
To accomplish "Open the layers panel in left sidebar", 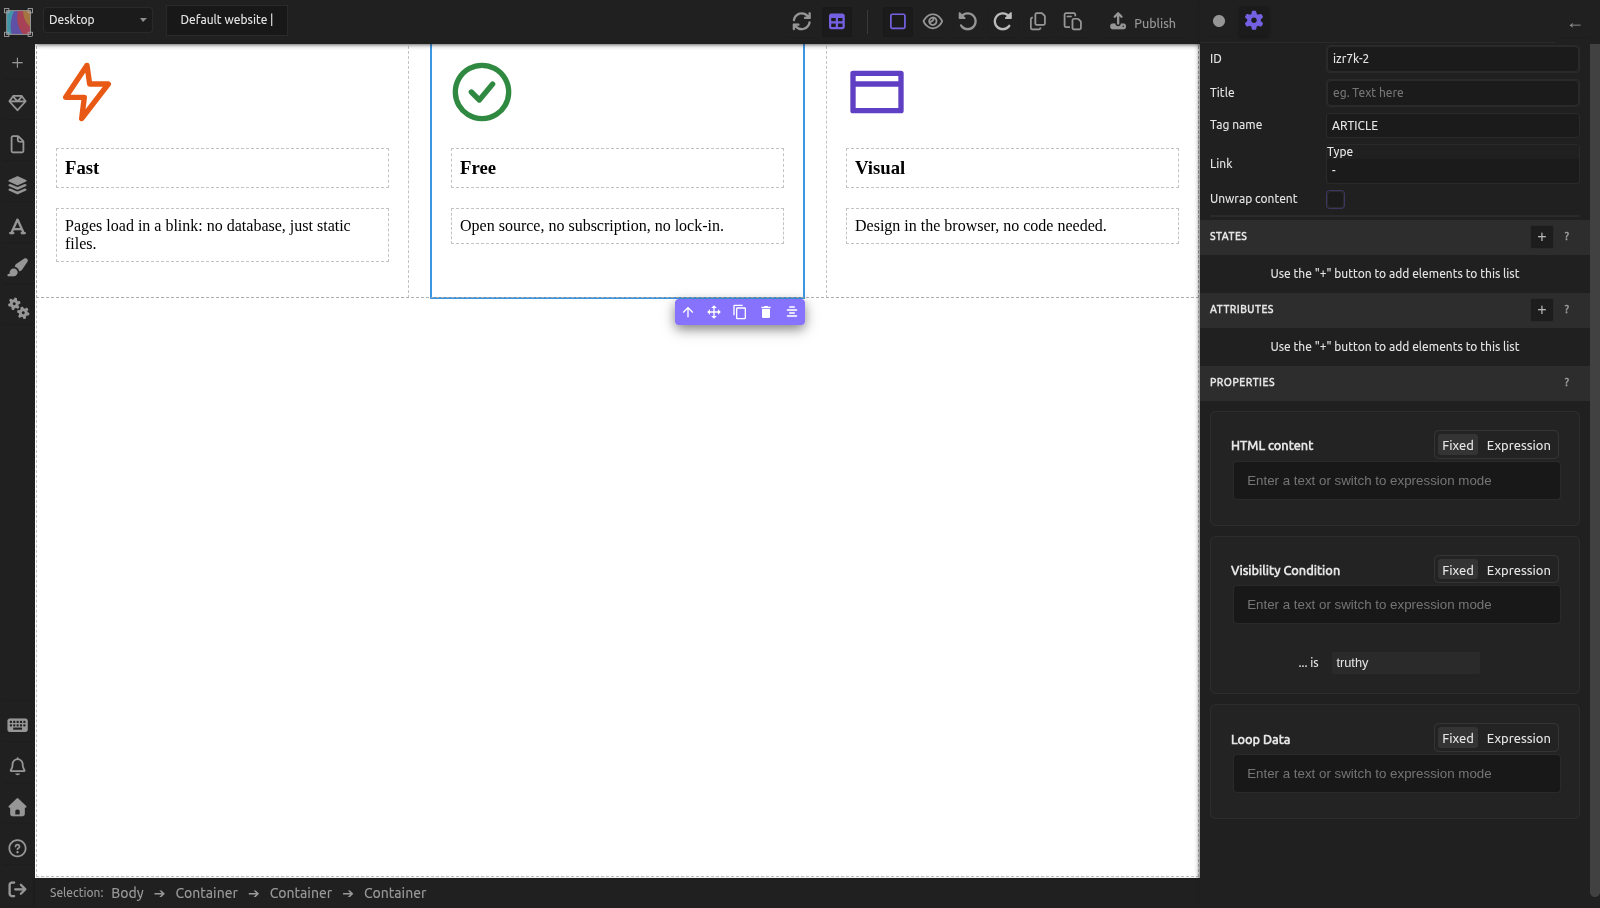I will [x=17, y=185].
